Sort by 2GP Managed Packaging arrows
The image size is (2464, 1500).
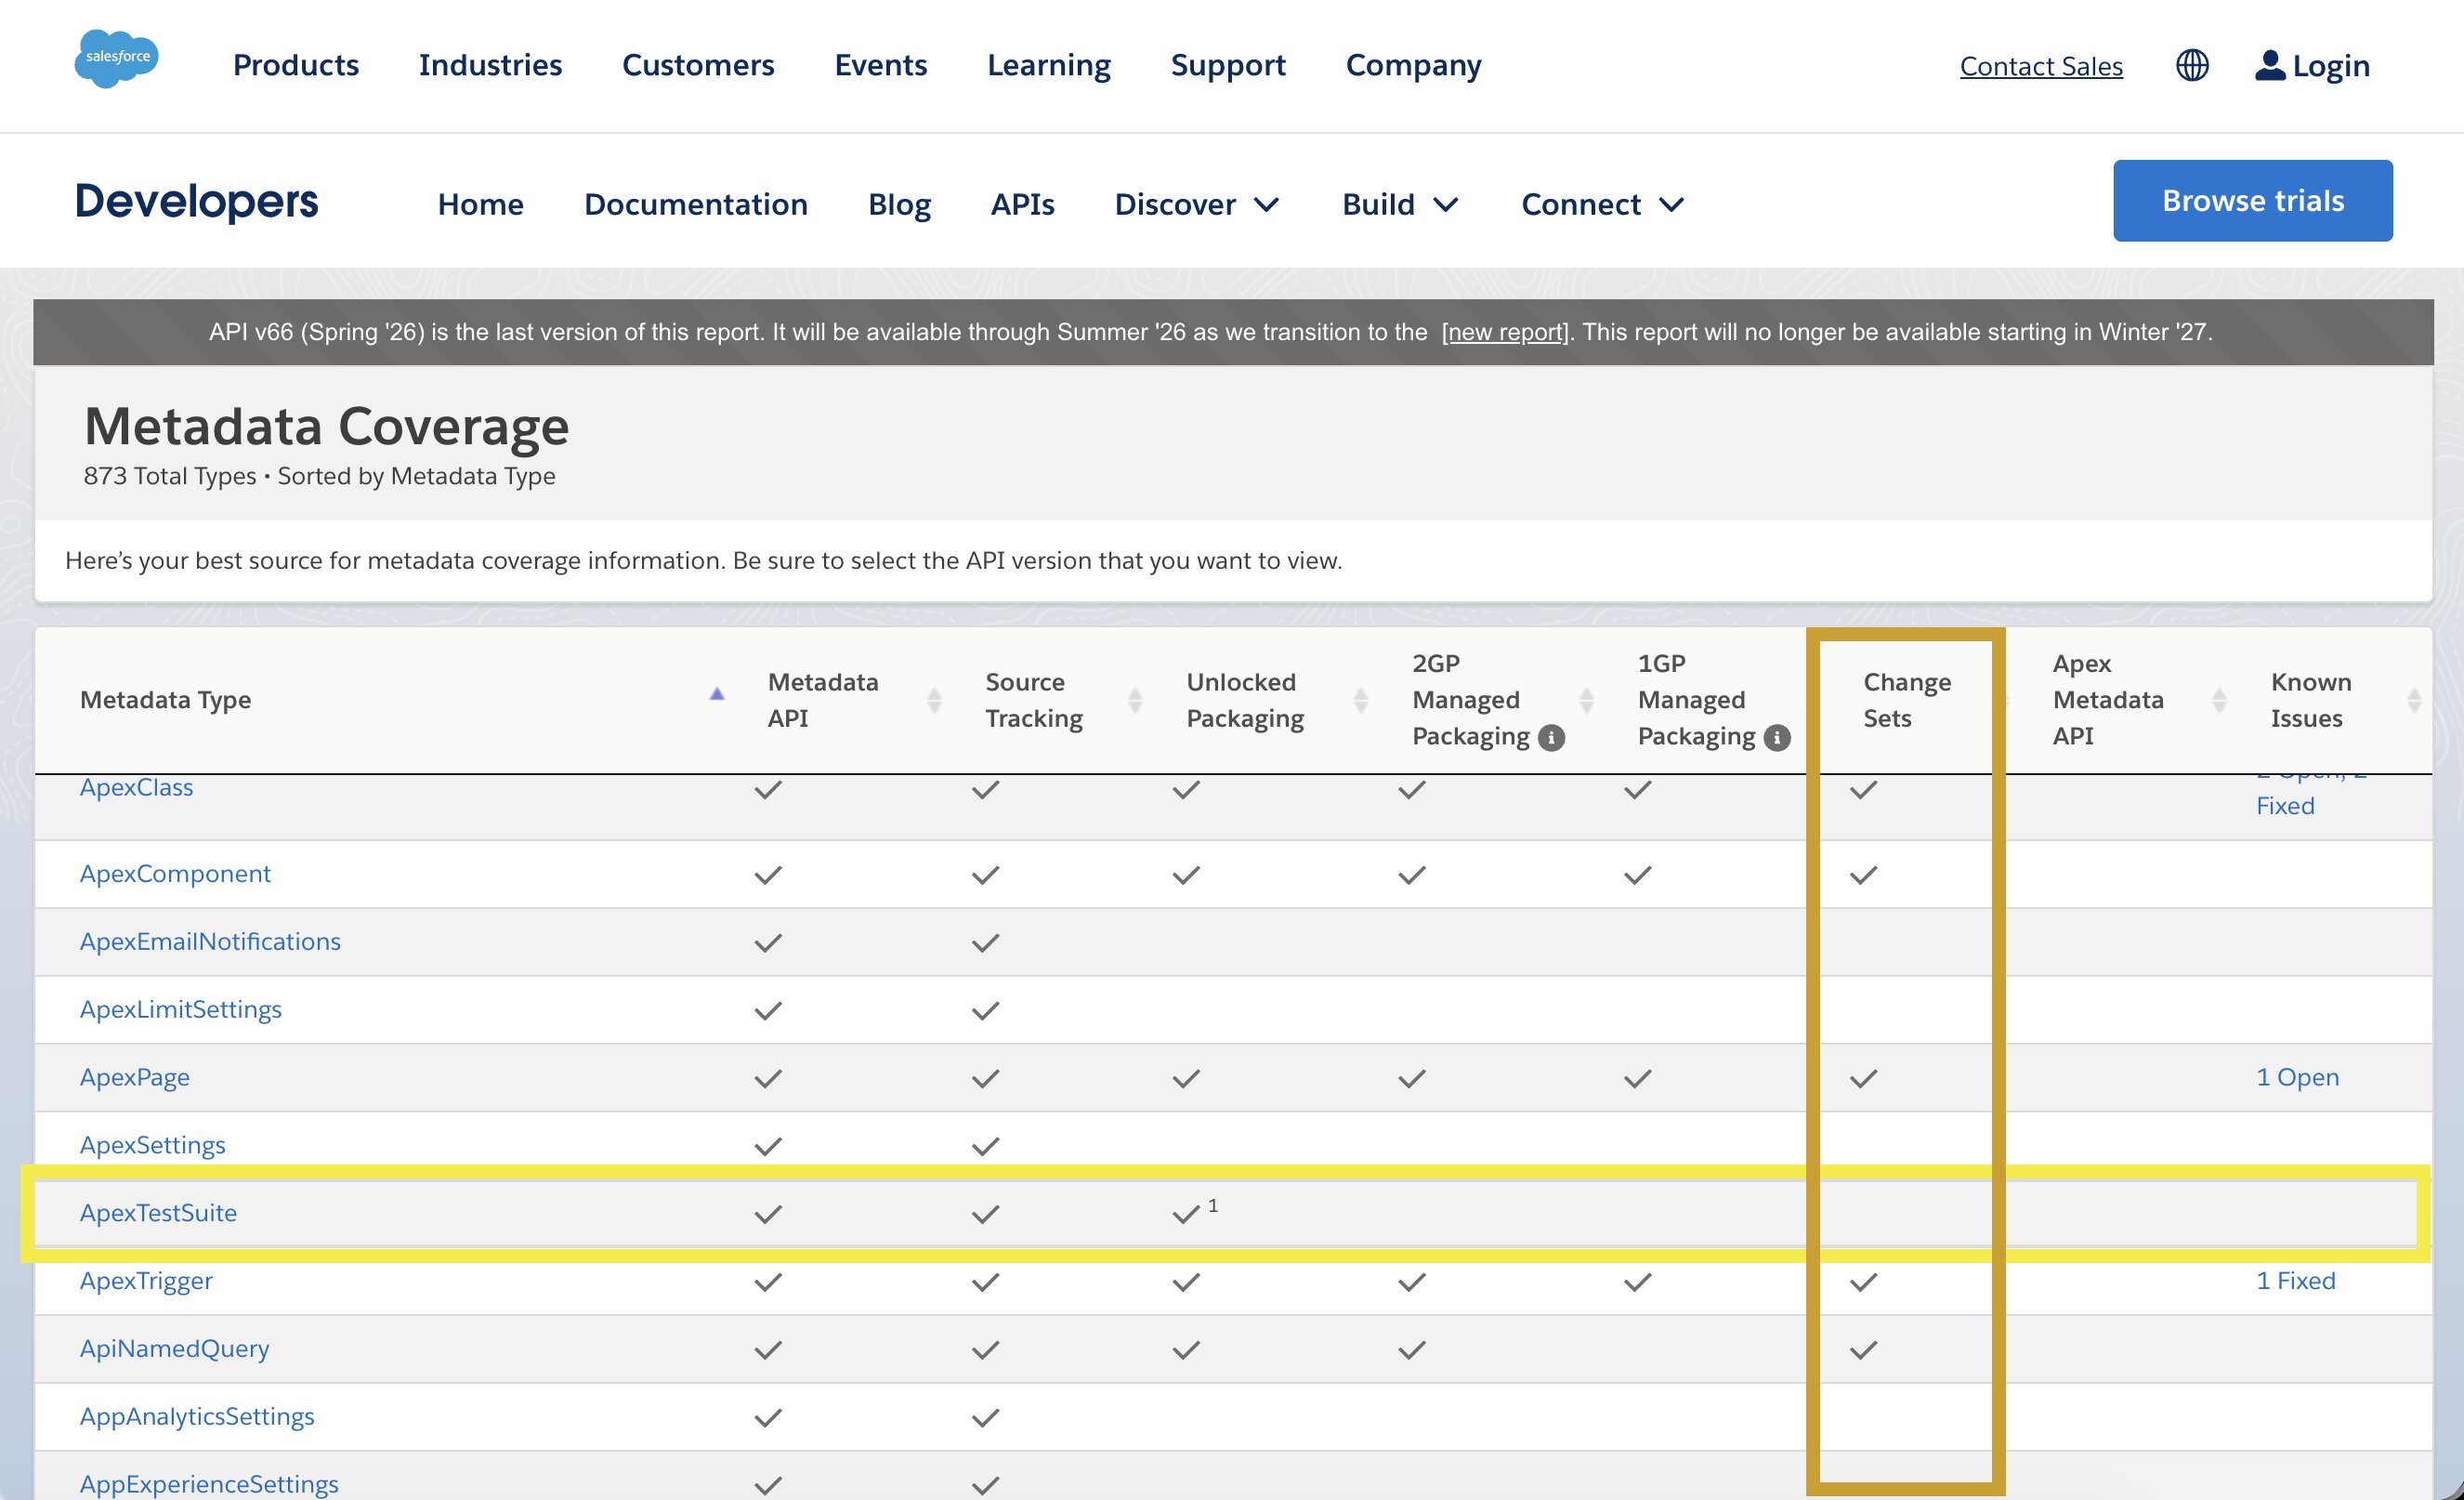[x=1587, y=700]
